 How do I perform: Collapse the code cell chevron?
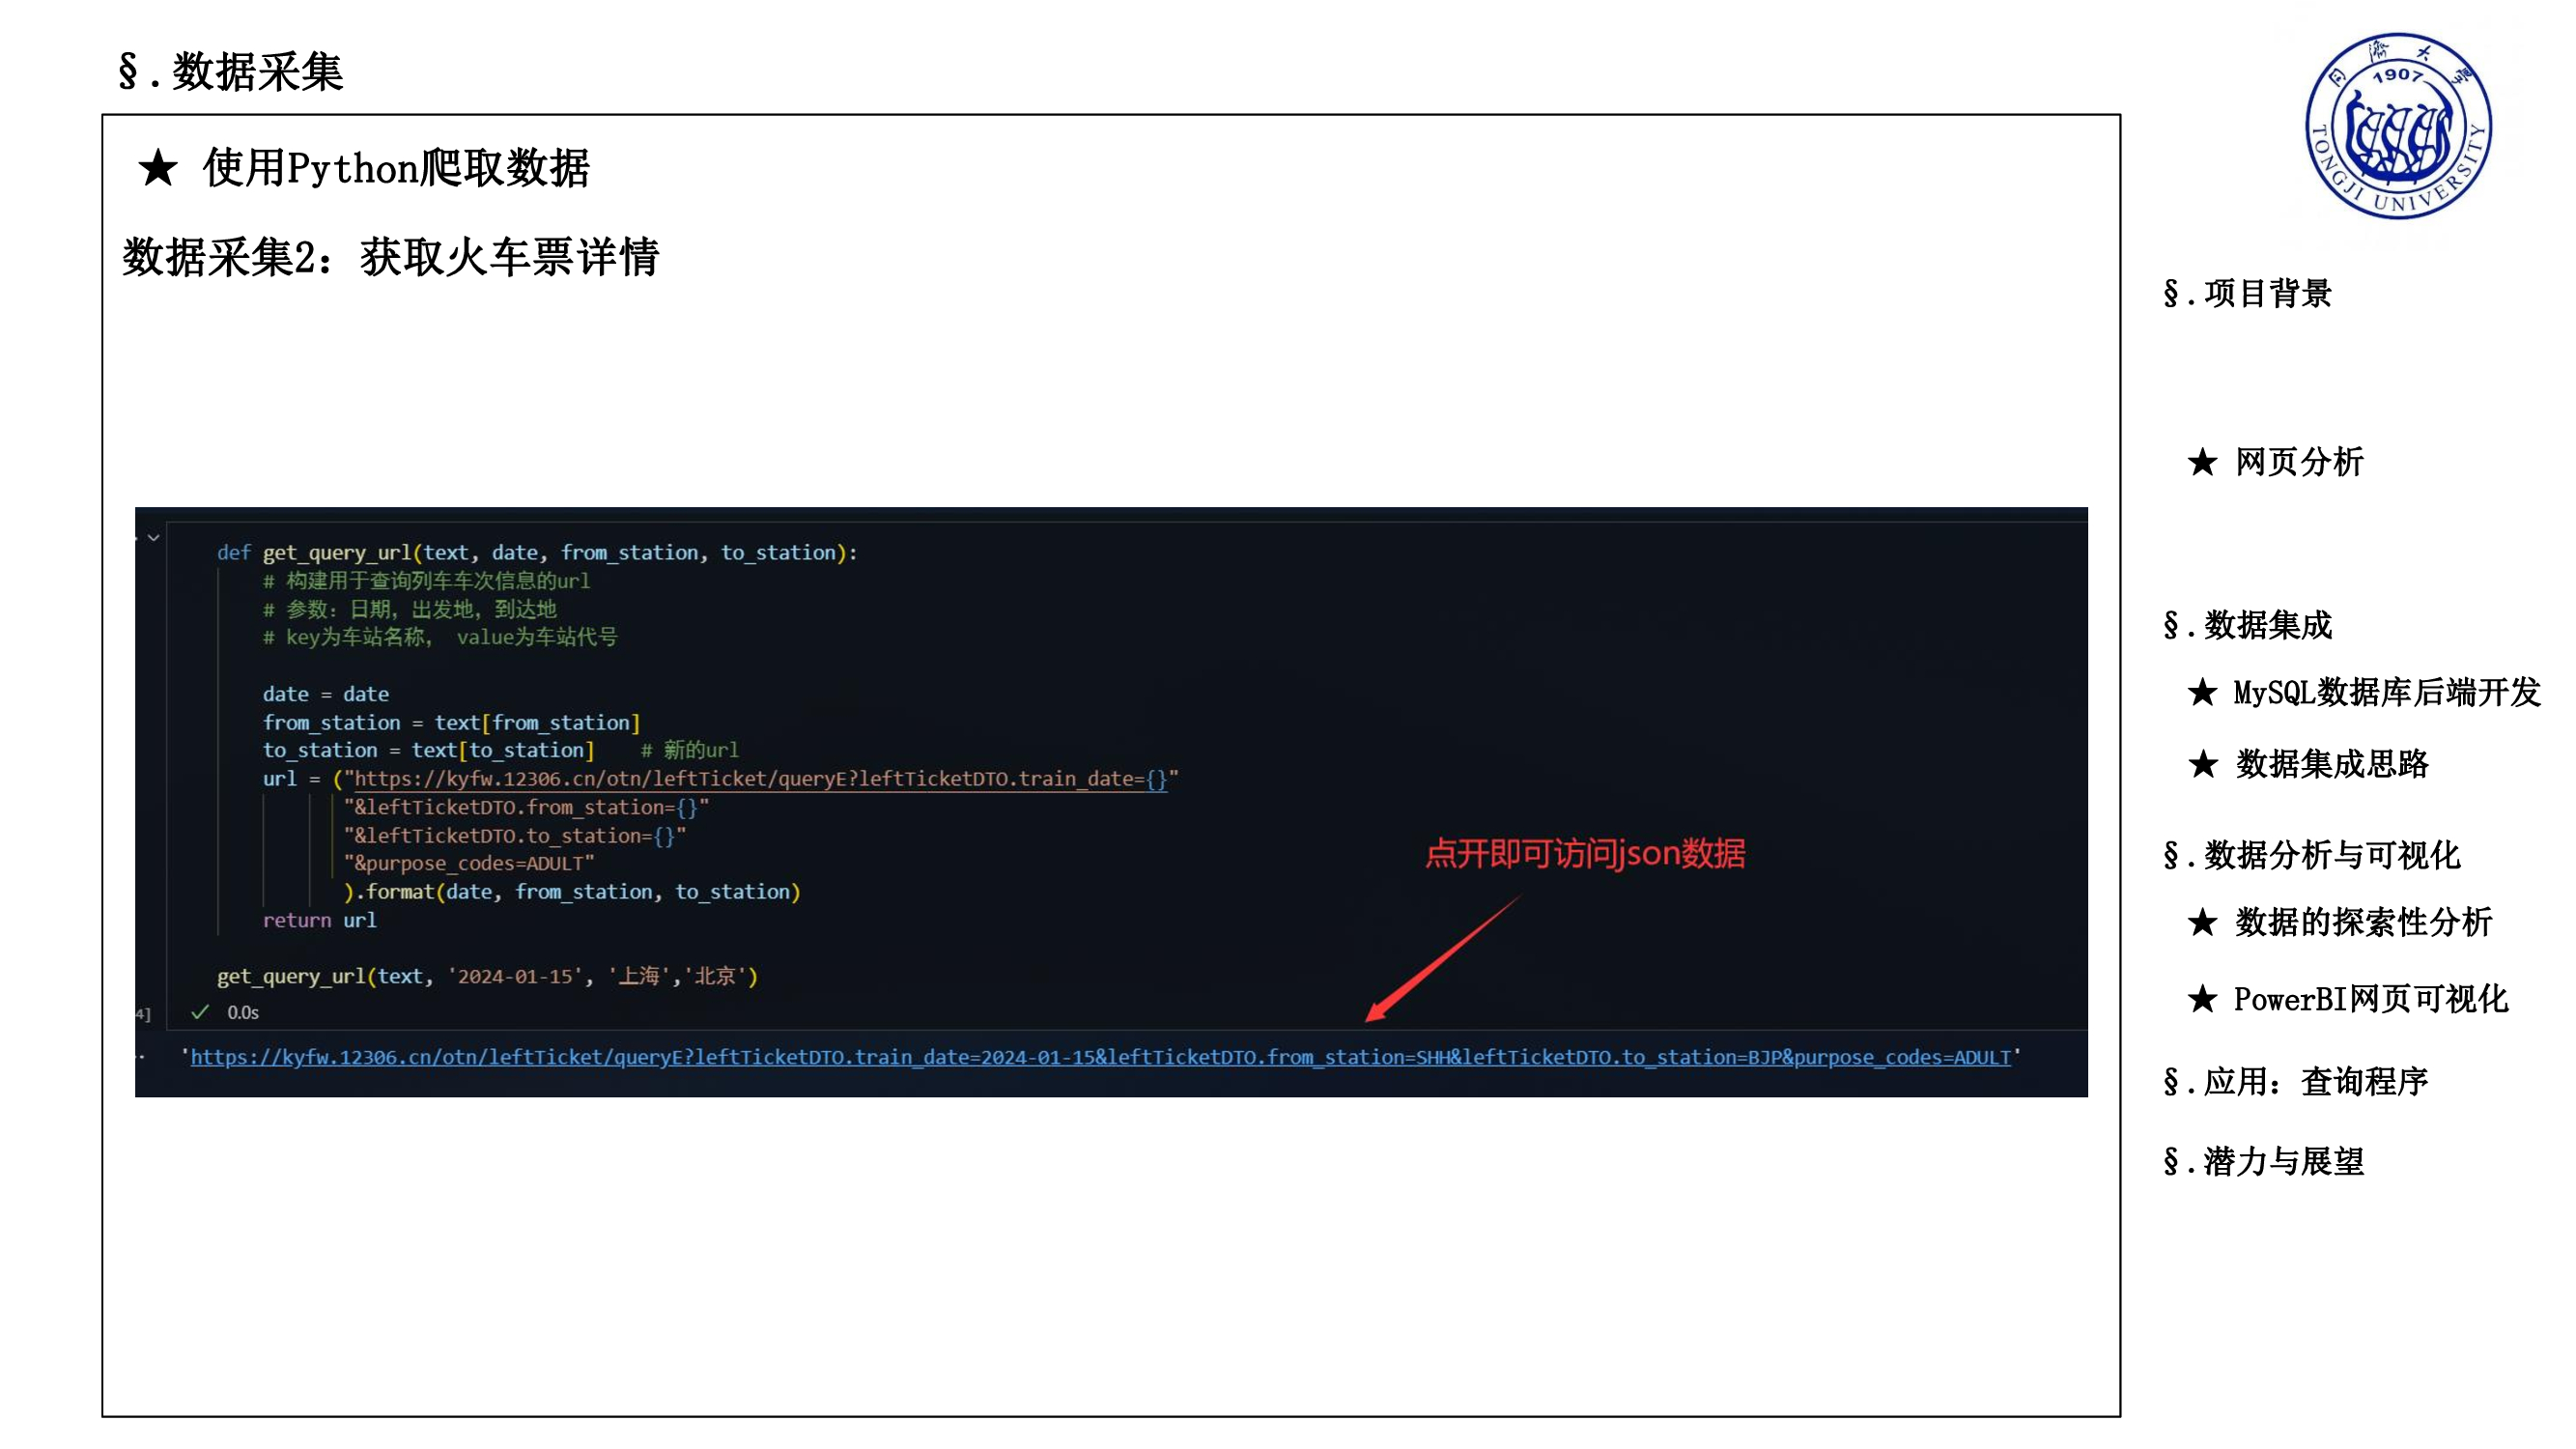(x=153, y=538)
